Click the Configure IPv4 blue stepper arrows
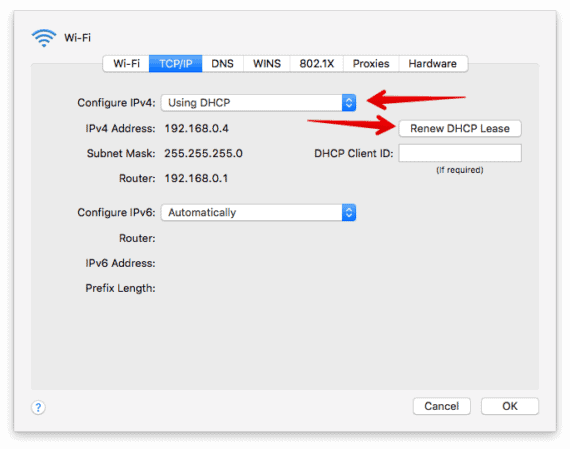The height and width of the screenshot is (449, 570). [349, 103]
